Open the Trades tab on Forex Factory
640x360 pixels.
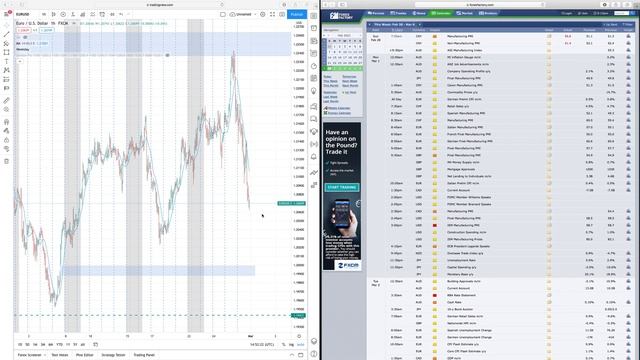point(398,13)
